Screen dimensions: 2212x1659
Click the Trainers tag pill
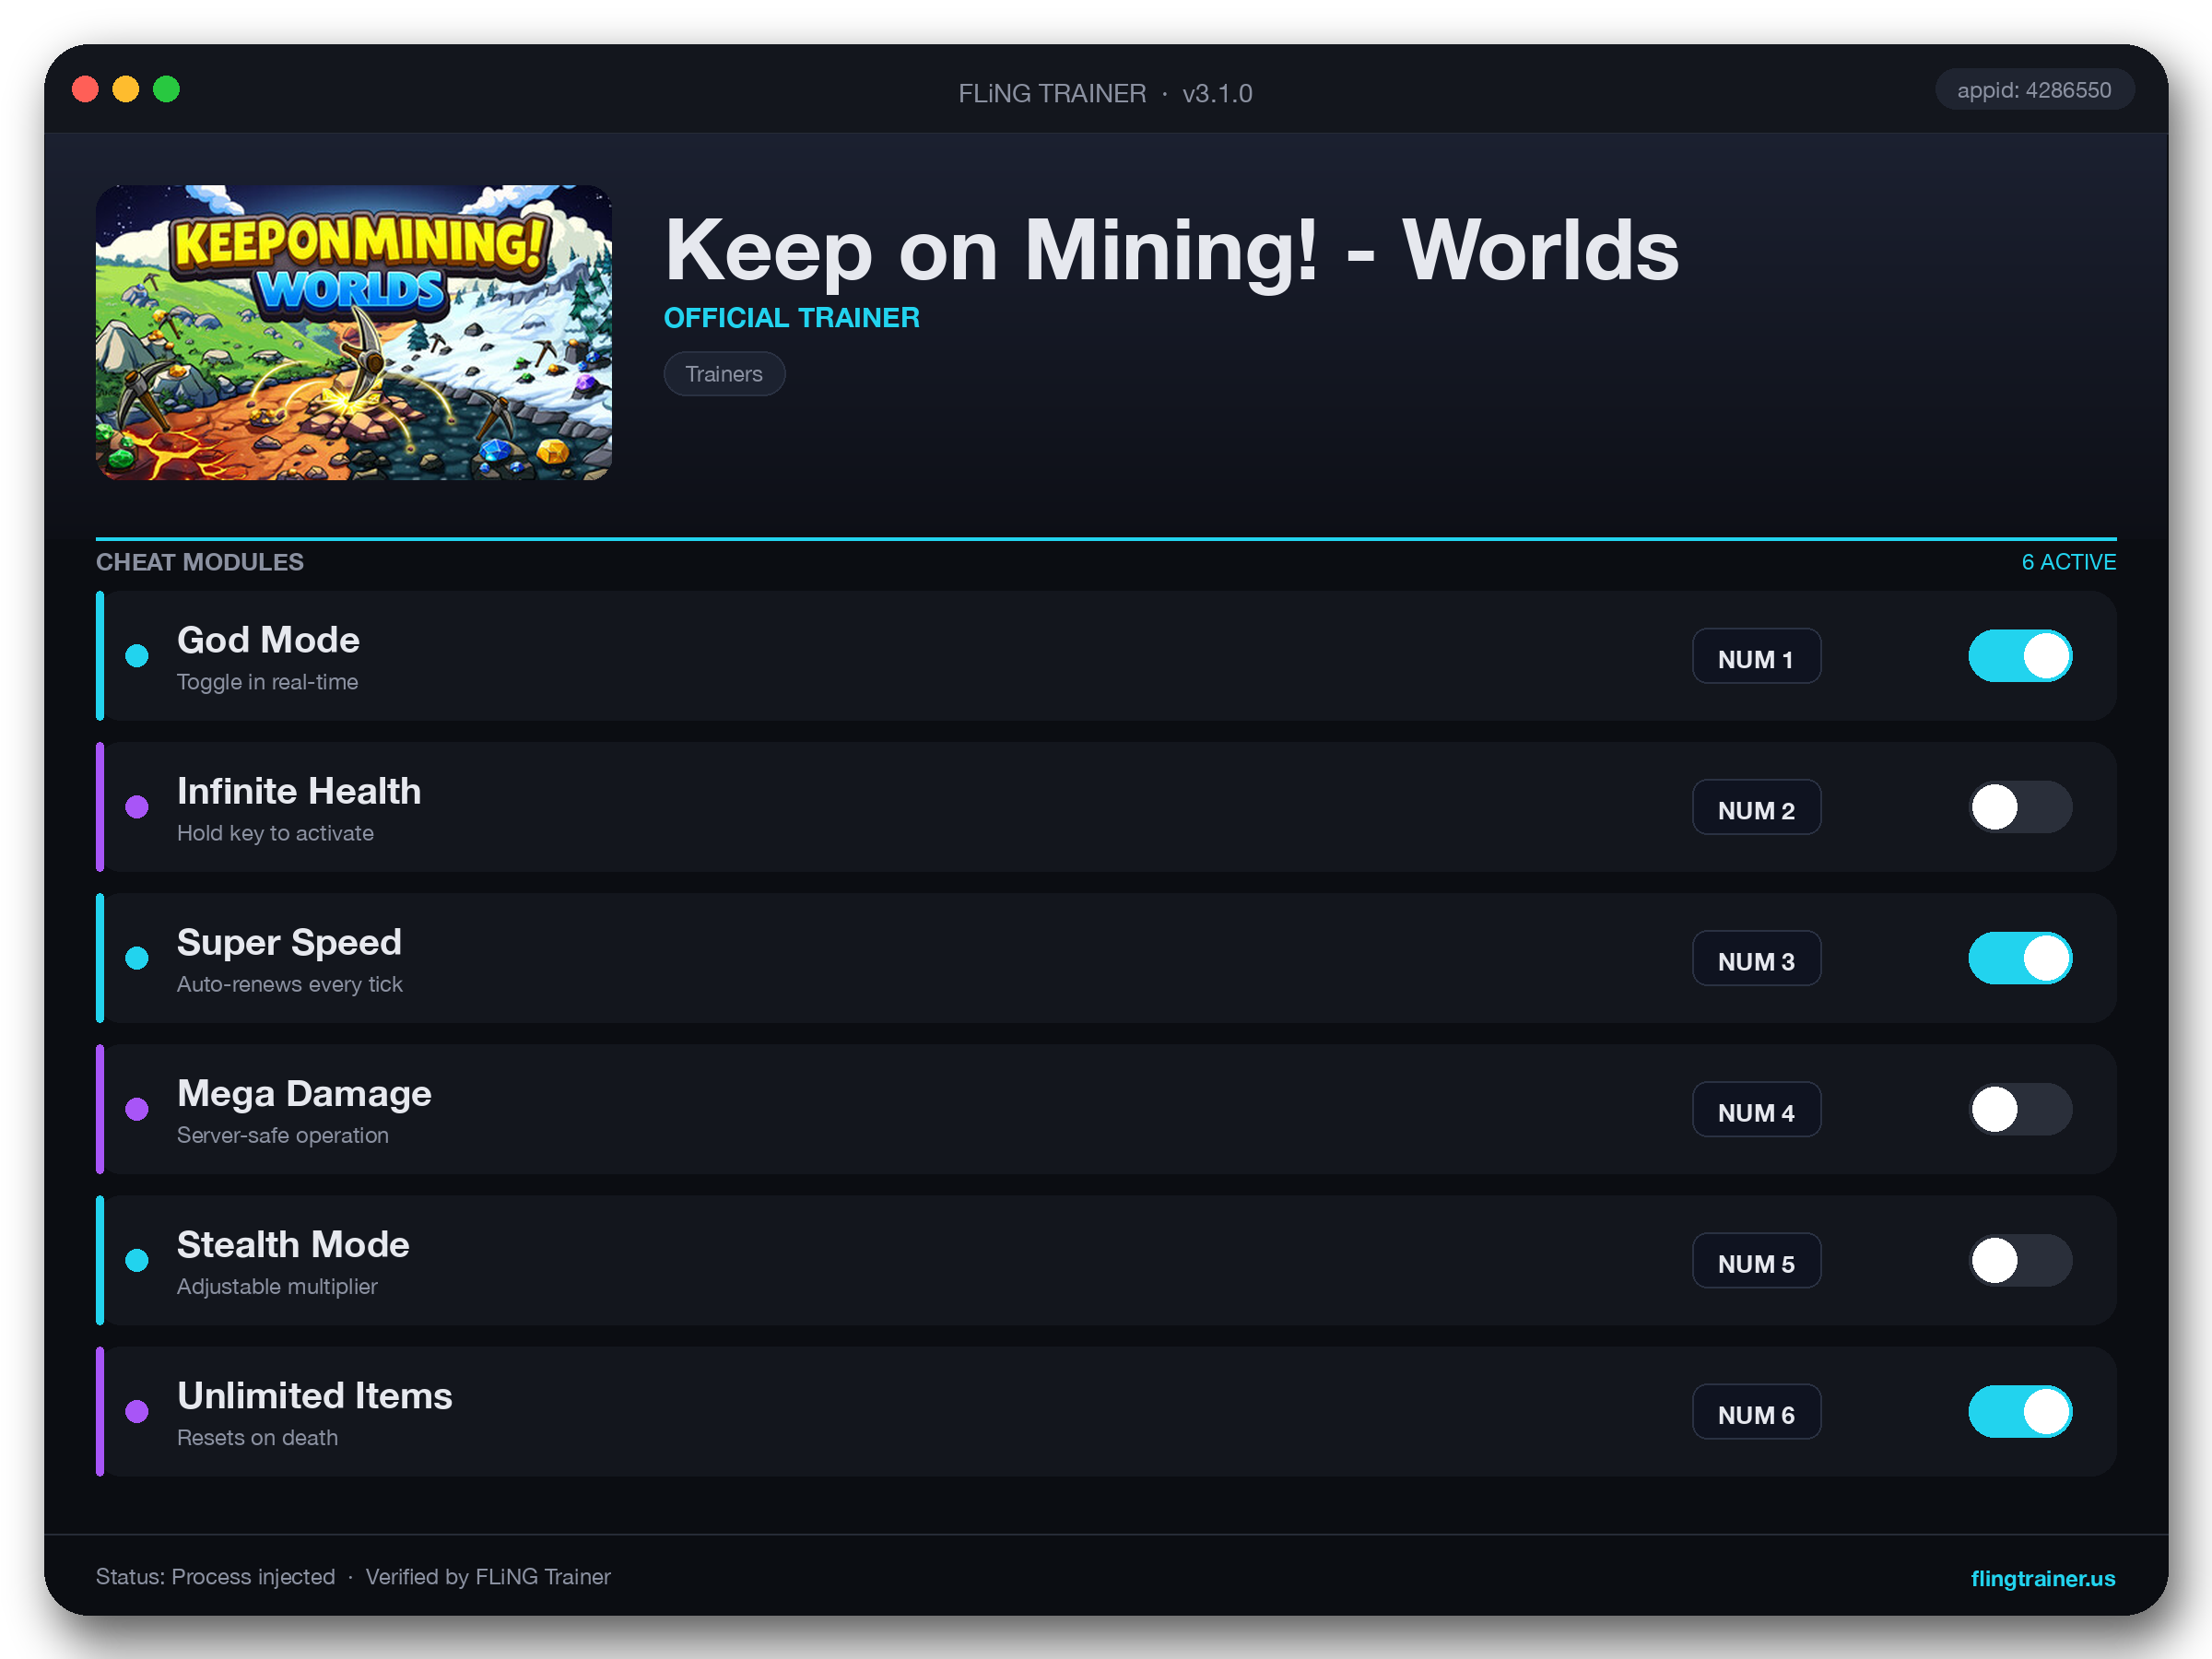(724, 374)
